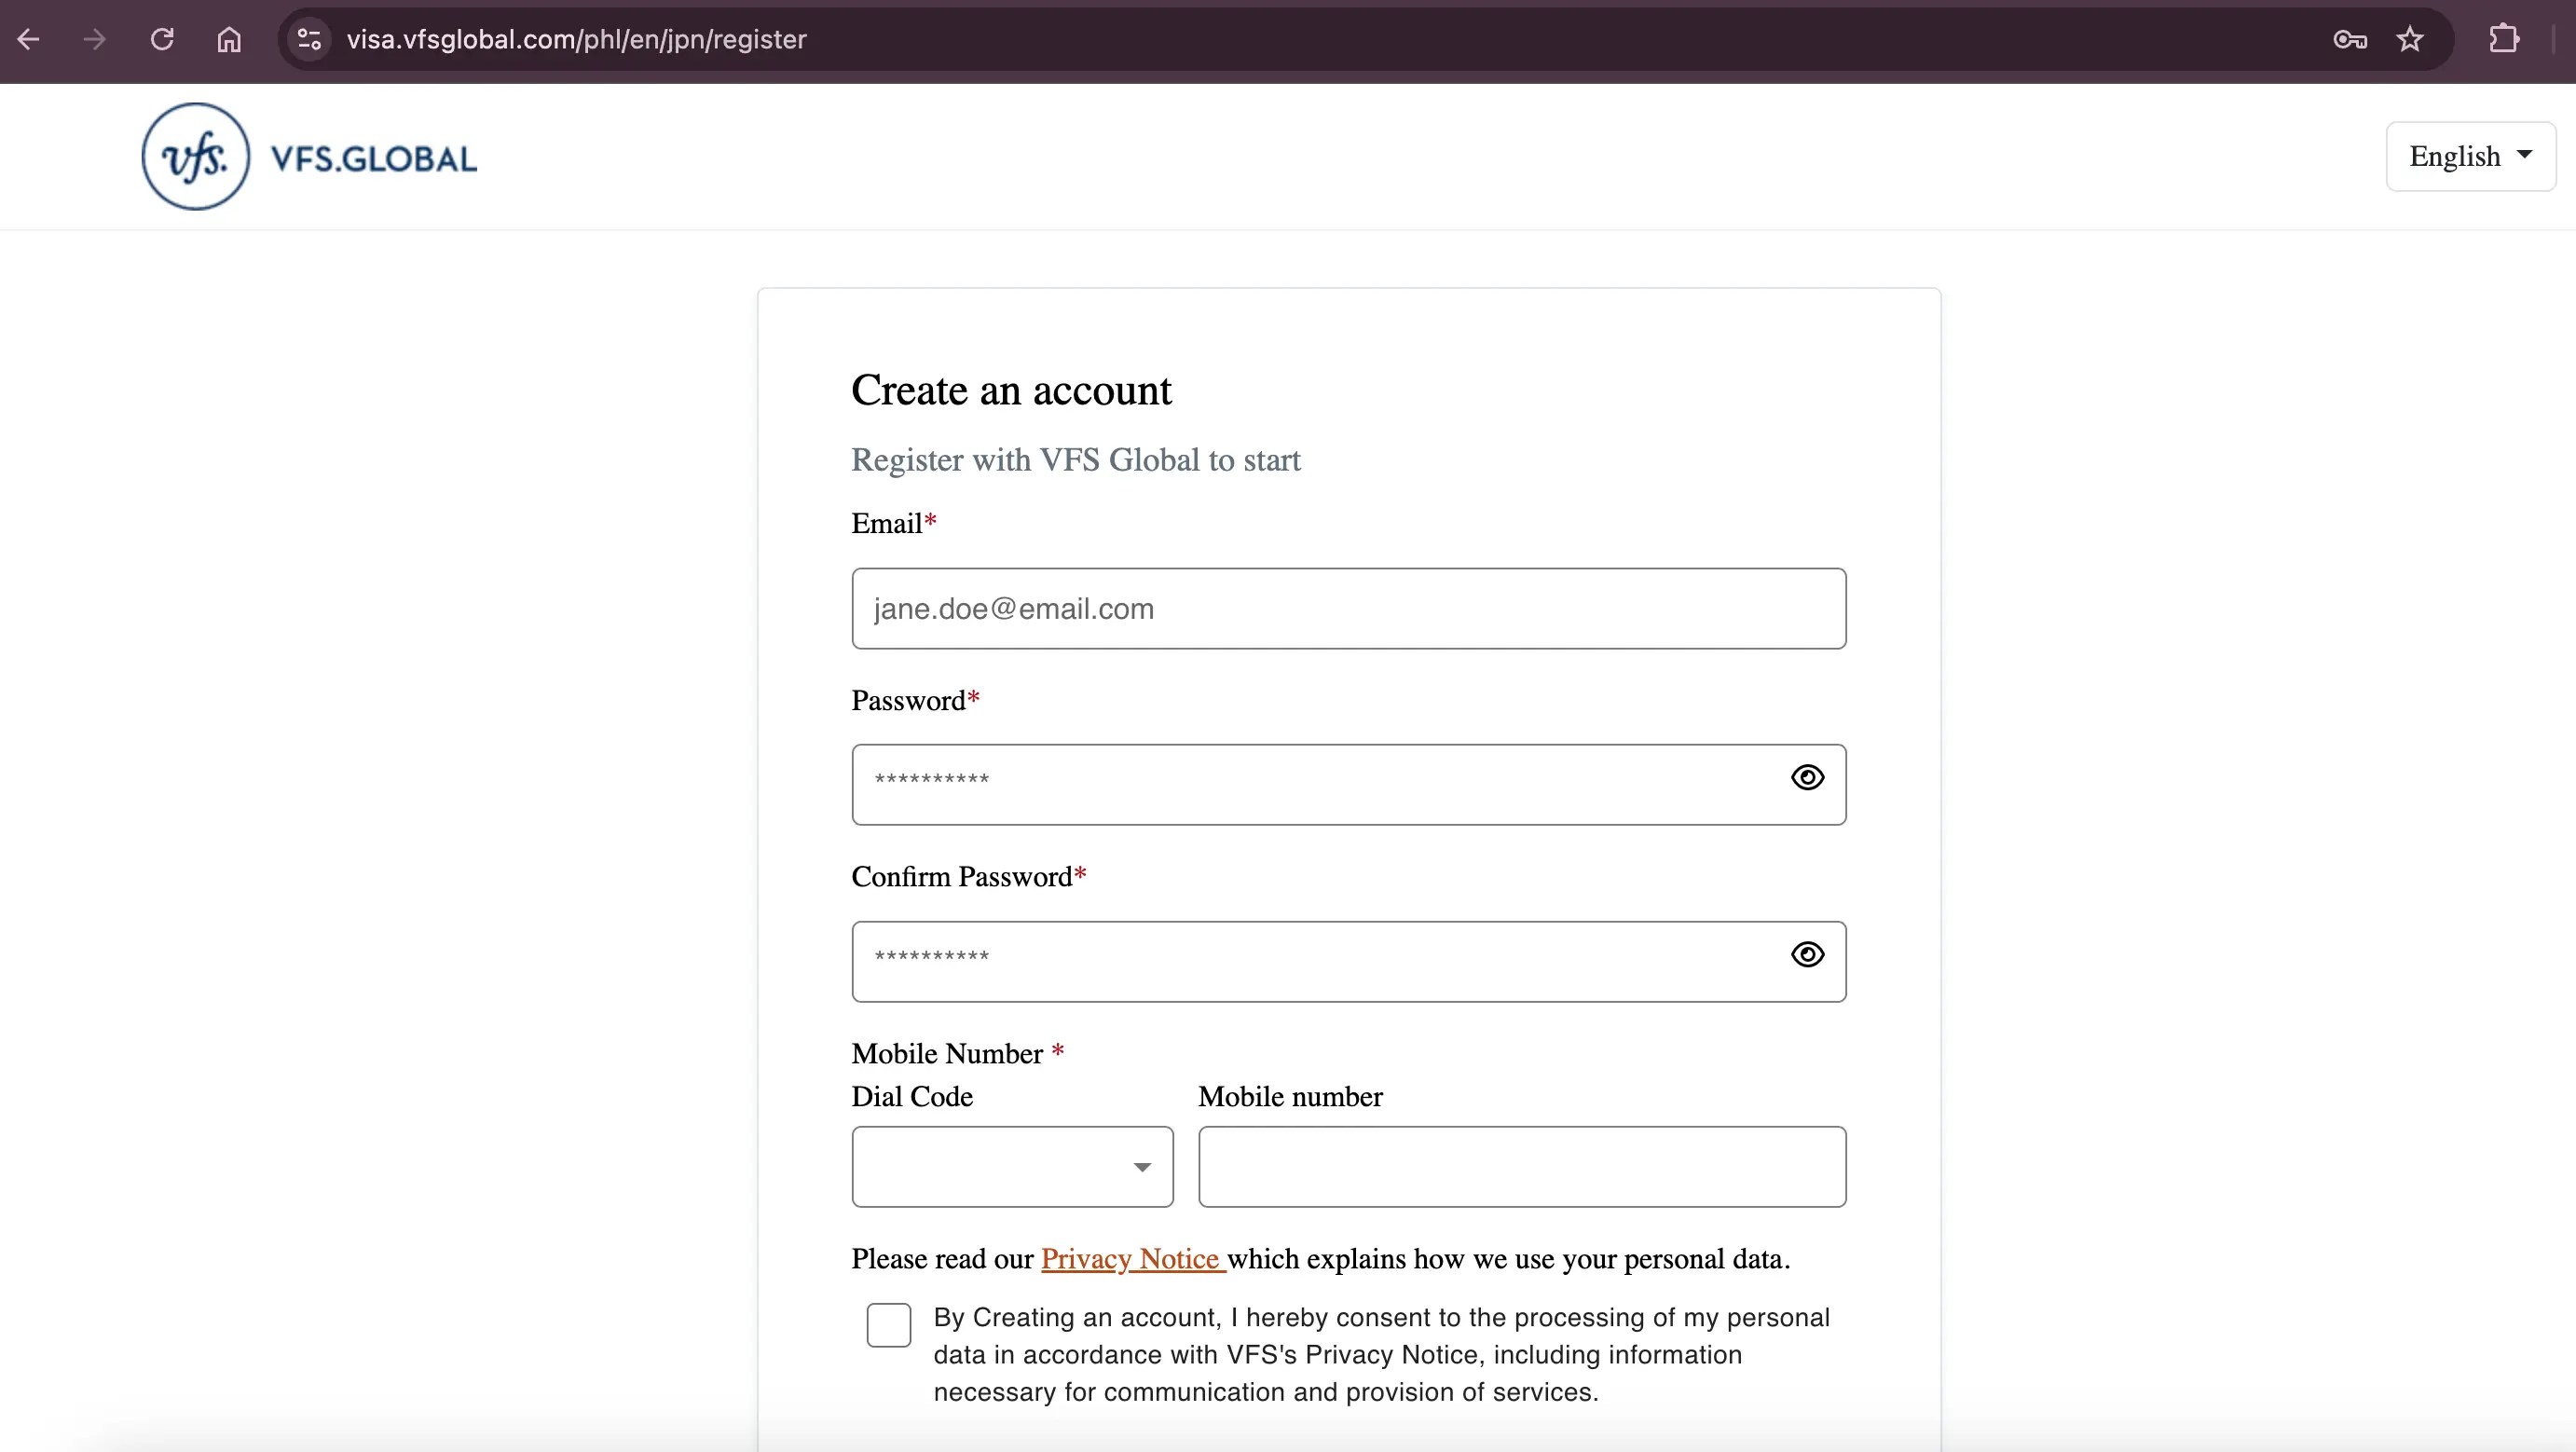Open the saved passwords manager
Viewport: 2576px width, 1452px height.
(2350, 39)
